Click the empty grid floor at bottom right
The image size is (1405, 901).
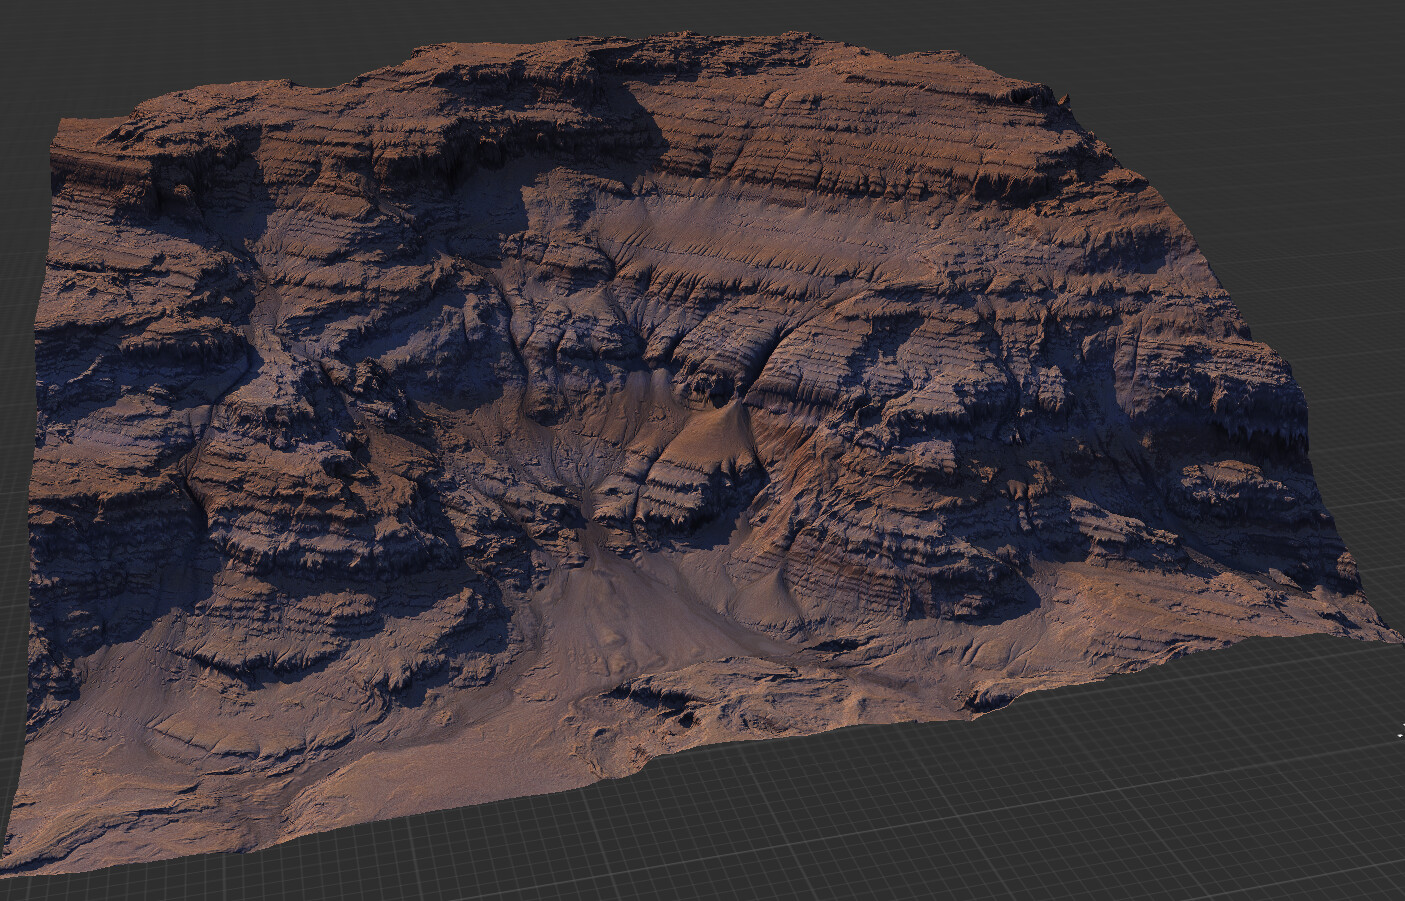tap(1200, 820)
